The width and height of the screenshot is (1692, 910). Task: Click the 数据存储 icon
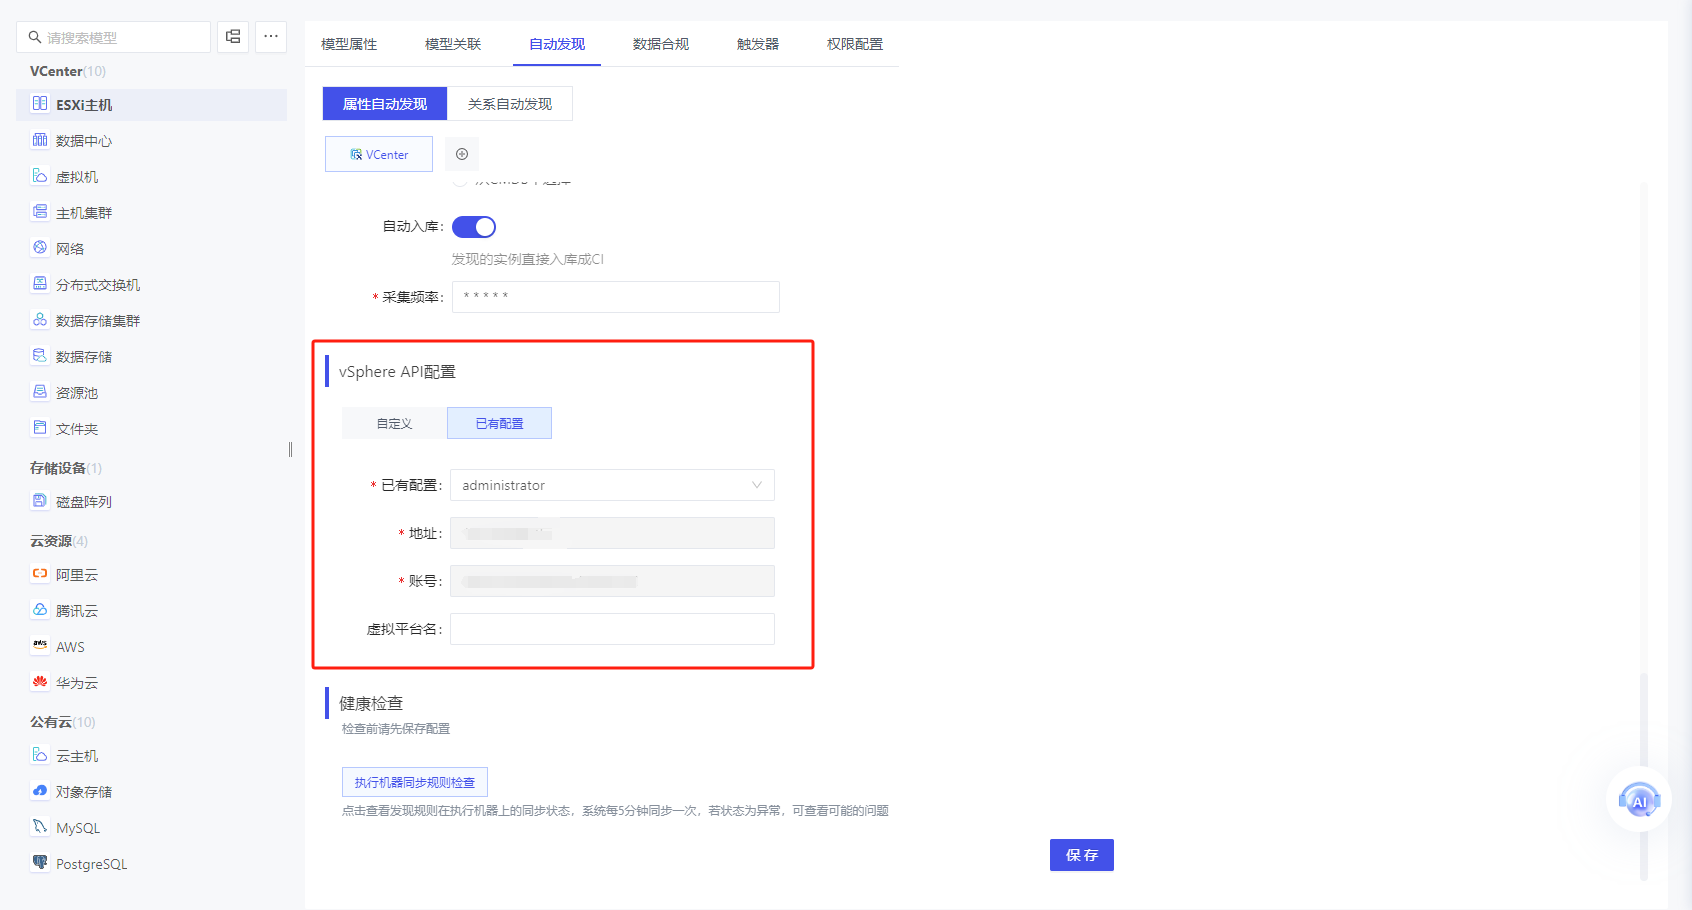point(40,356)
